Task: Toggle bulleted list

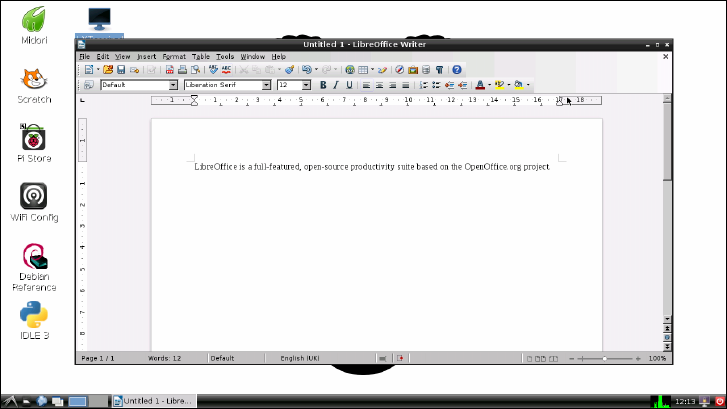Action: click(x=436, y=85)
